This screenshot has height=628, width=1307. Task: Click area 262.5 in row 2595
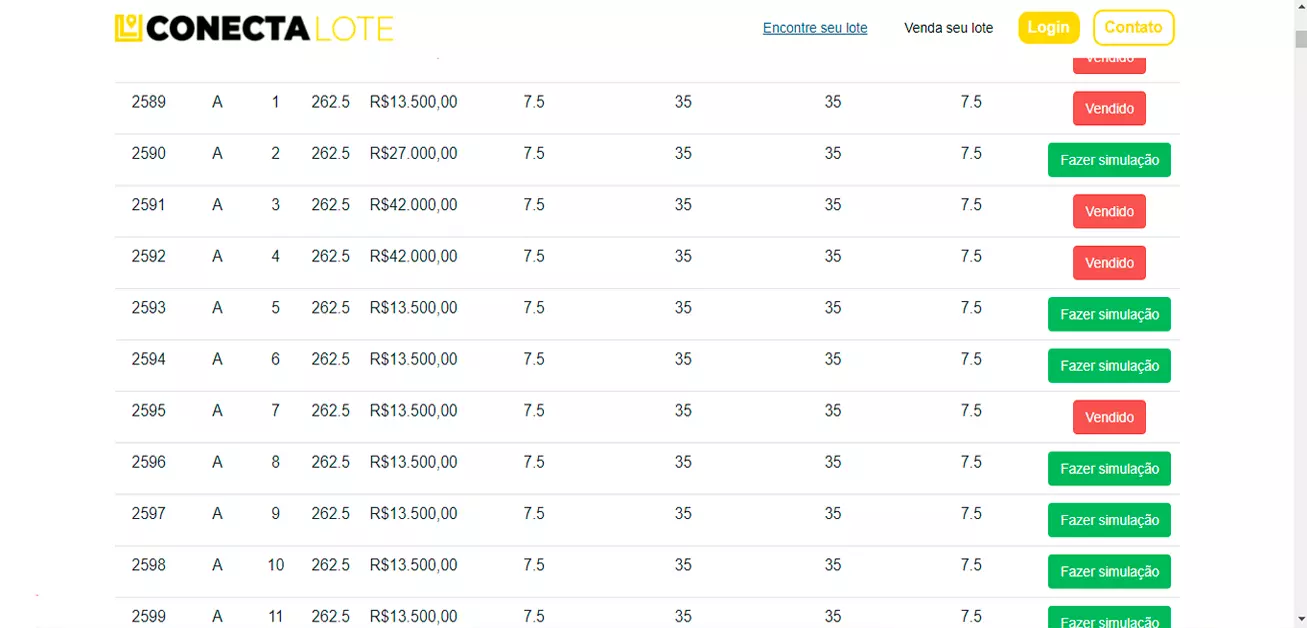(x=330, y=411)
